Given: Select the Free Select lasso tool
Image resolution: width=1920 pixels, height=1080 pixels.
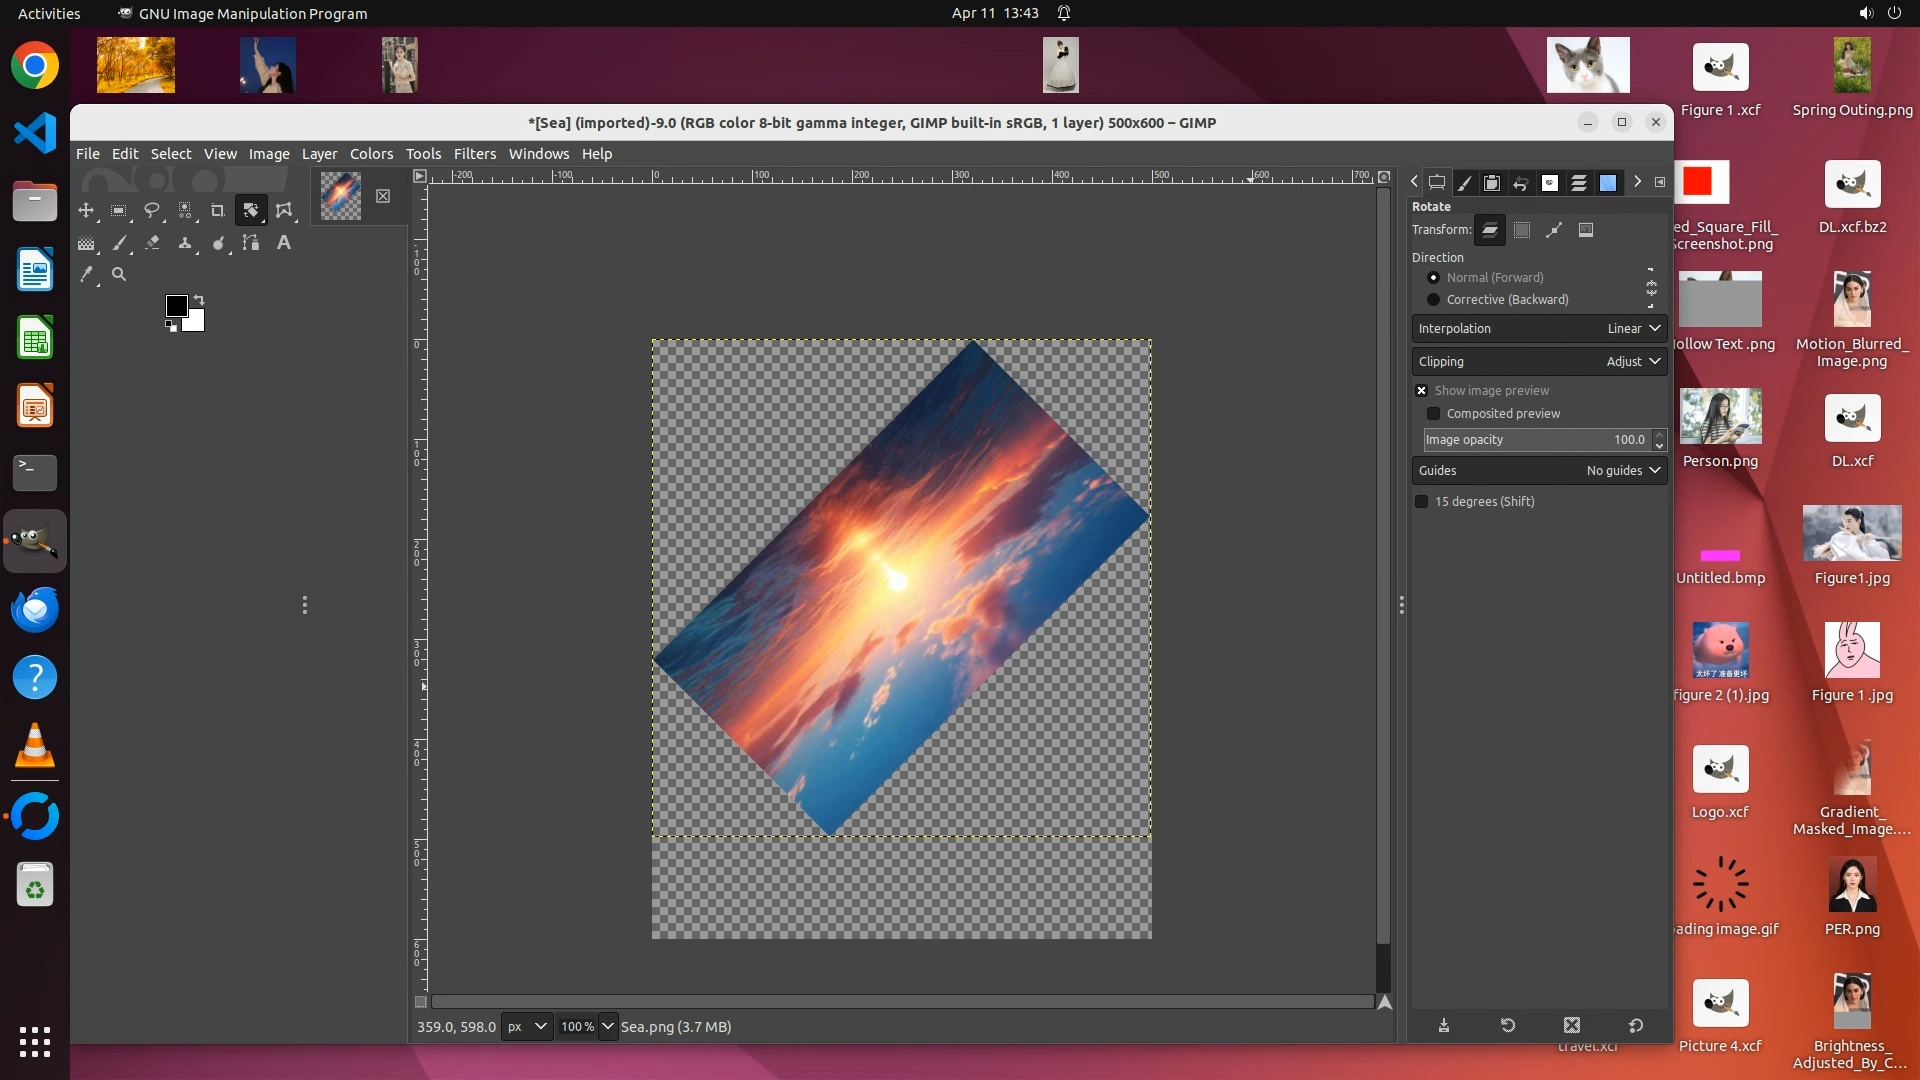Looking at the screenshot, I should click(x=152, y=210).
